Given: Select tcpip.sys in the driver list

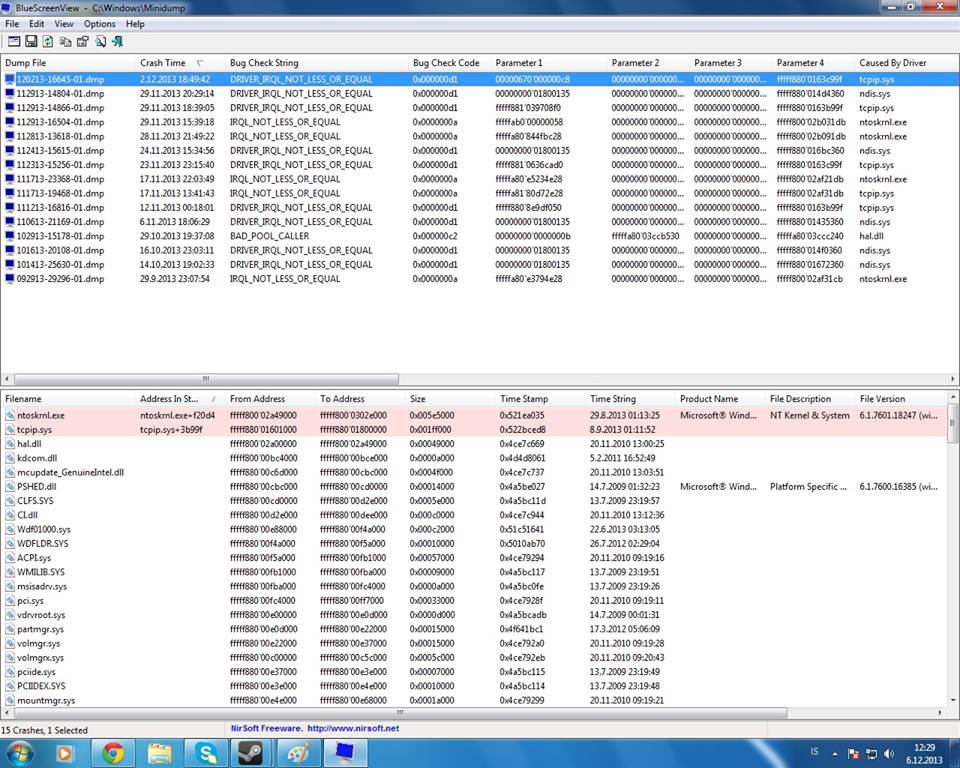Looking at the screenshot, I should [x=35, y=429].
